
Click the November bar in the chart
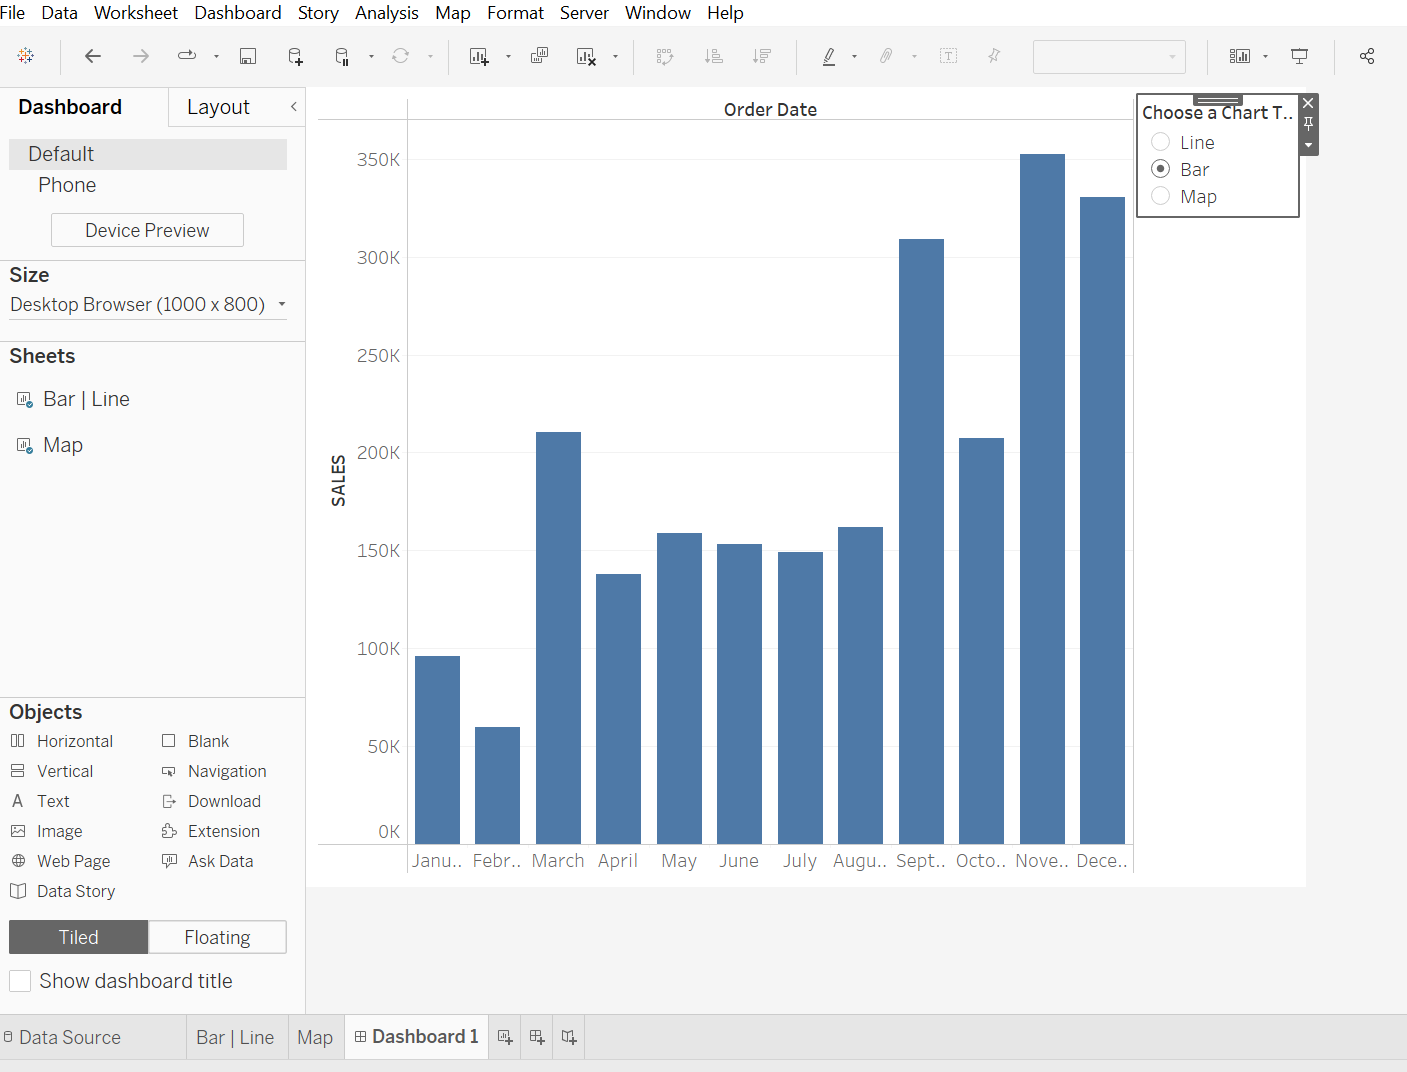(1042, 500)
